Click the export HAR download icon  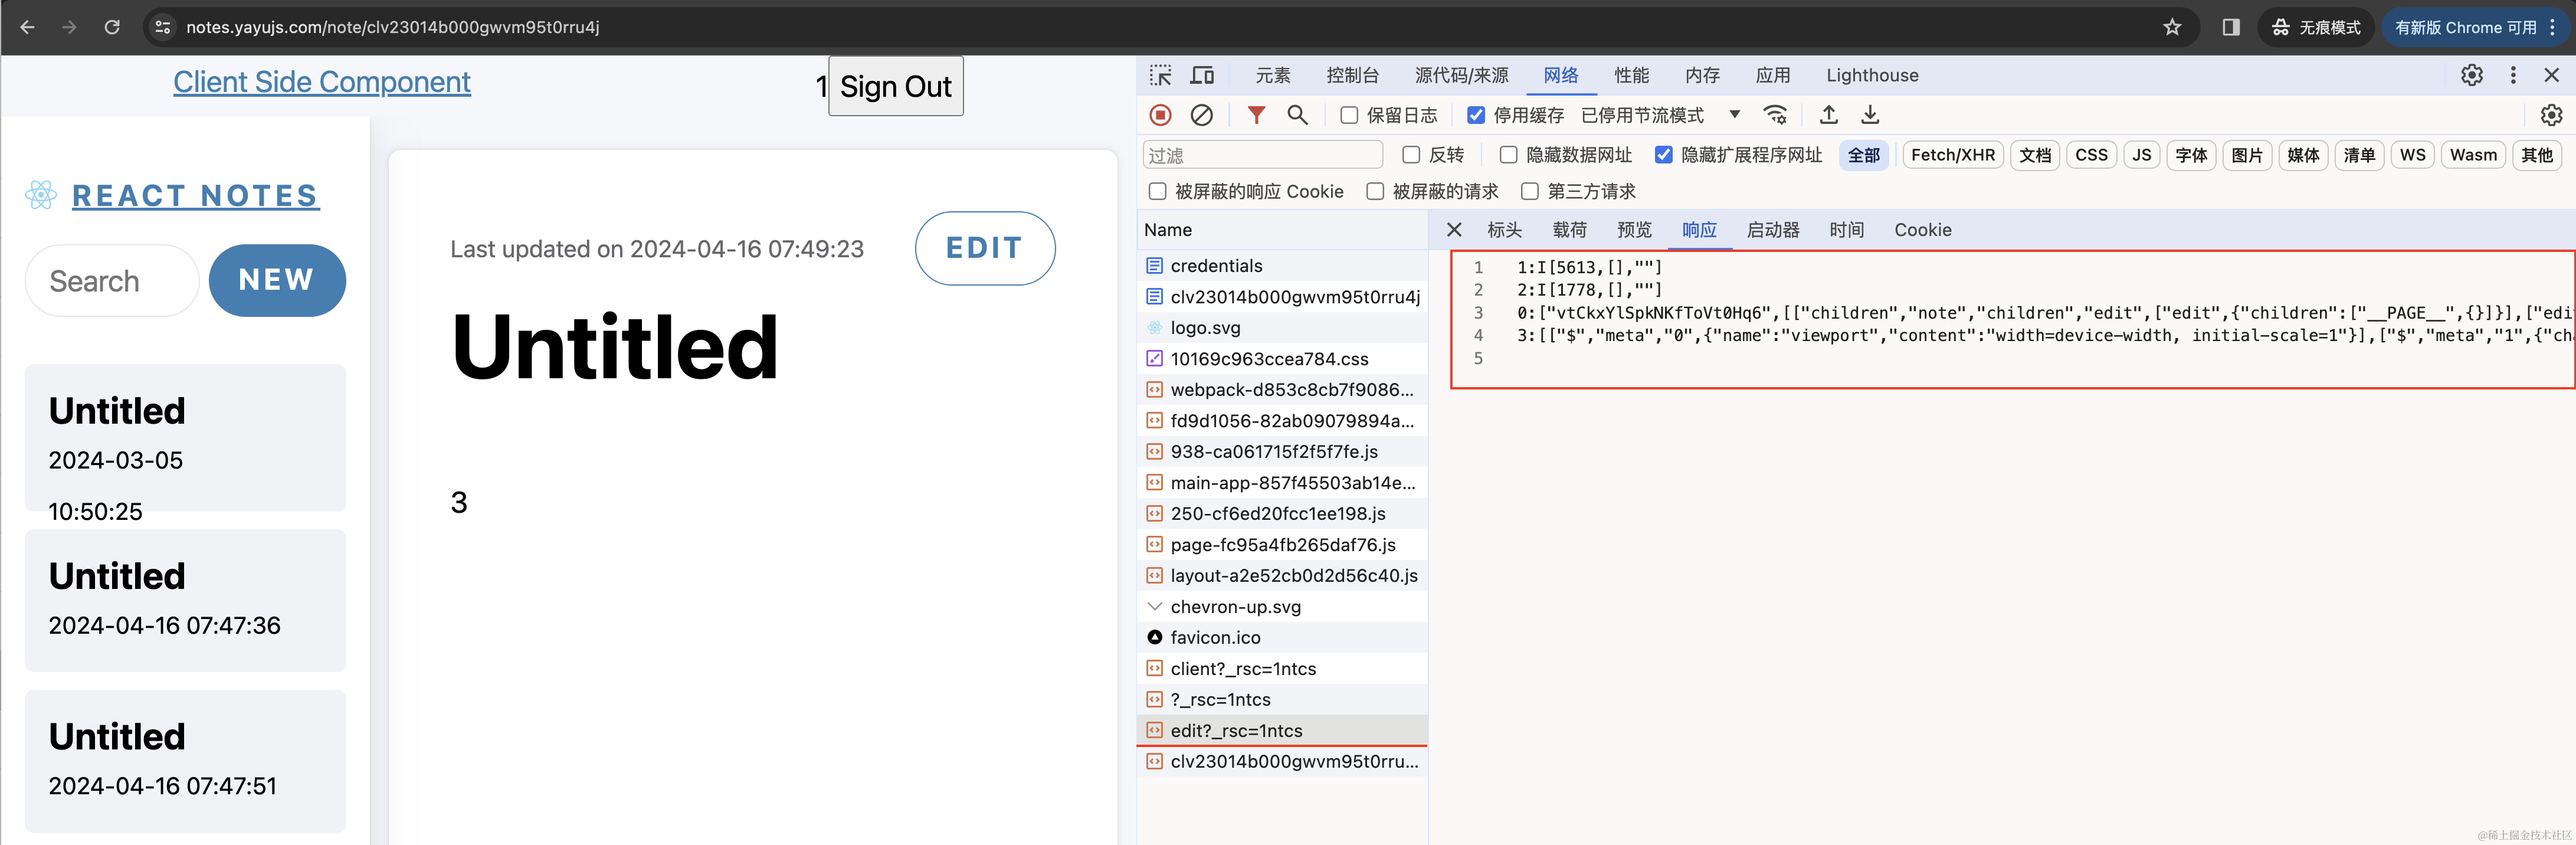coord(1870,115)
